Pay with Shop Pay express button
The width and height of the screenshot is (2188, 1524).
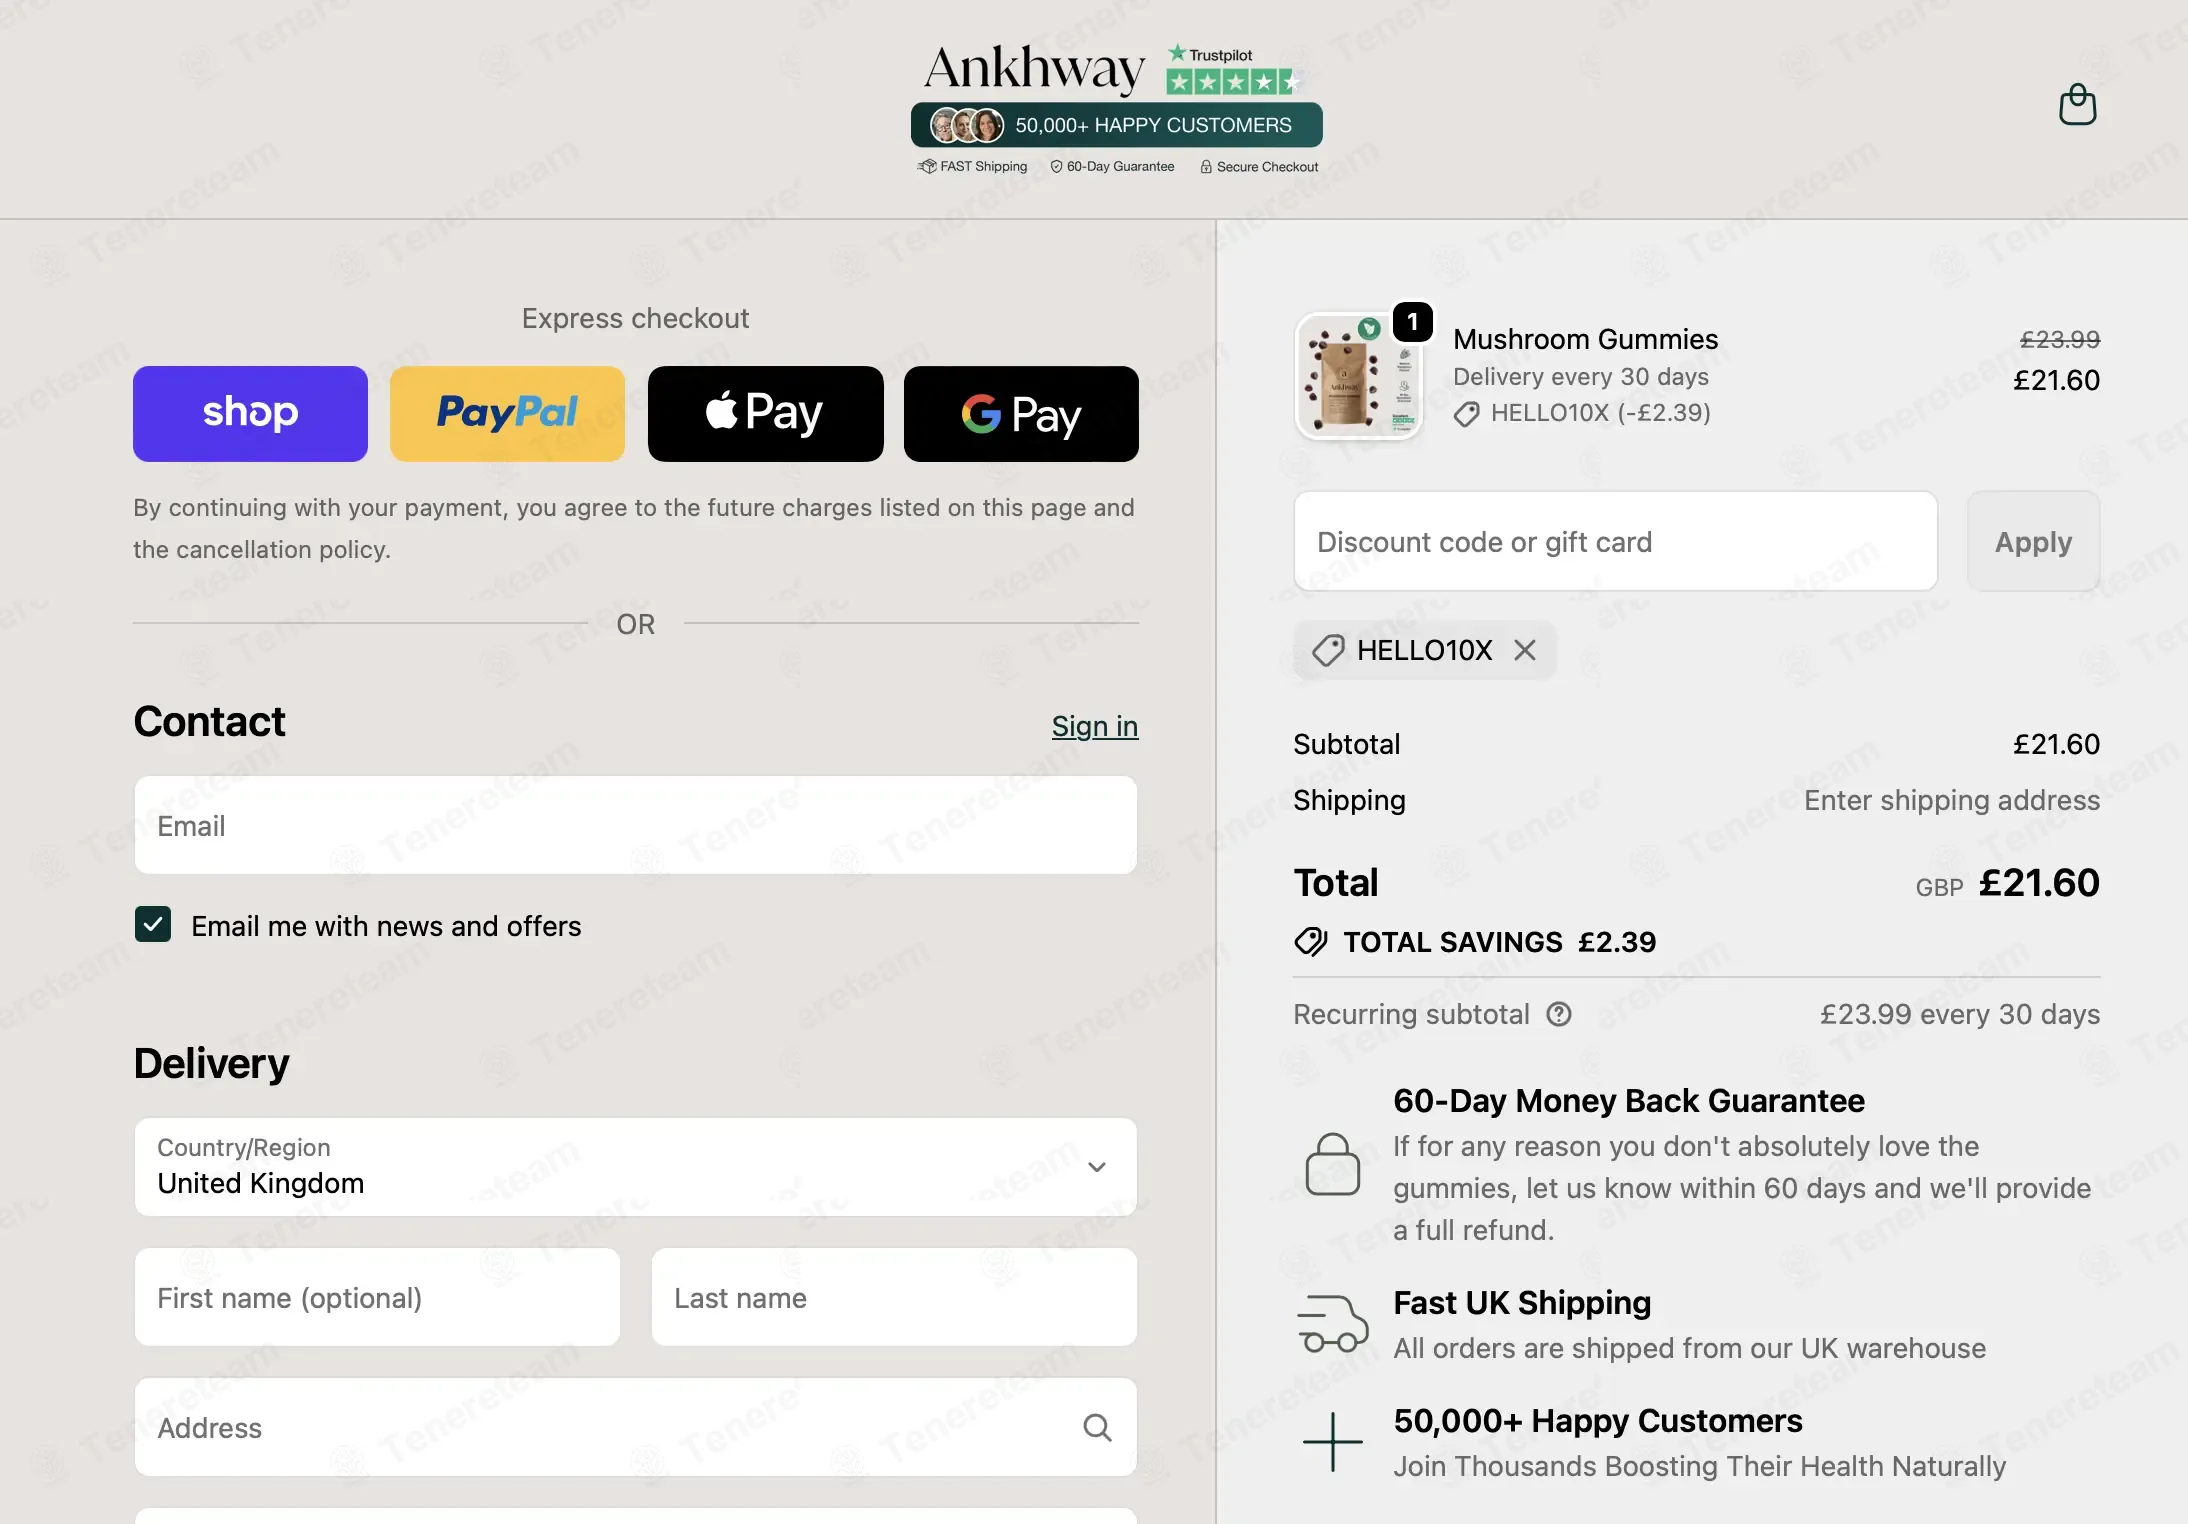[250, 413]
